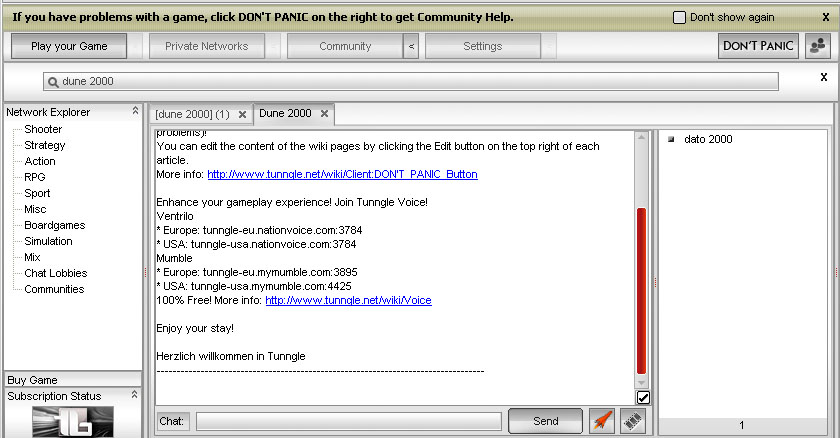840x438 pixels.
Task: Open the Private Networks section
Action: [207, 46]
